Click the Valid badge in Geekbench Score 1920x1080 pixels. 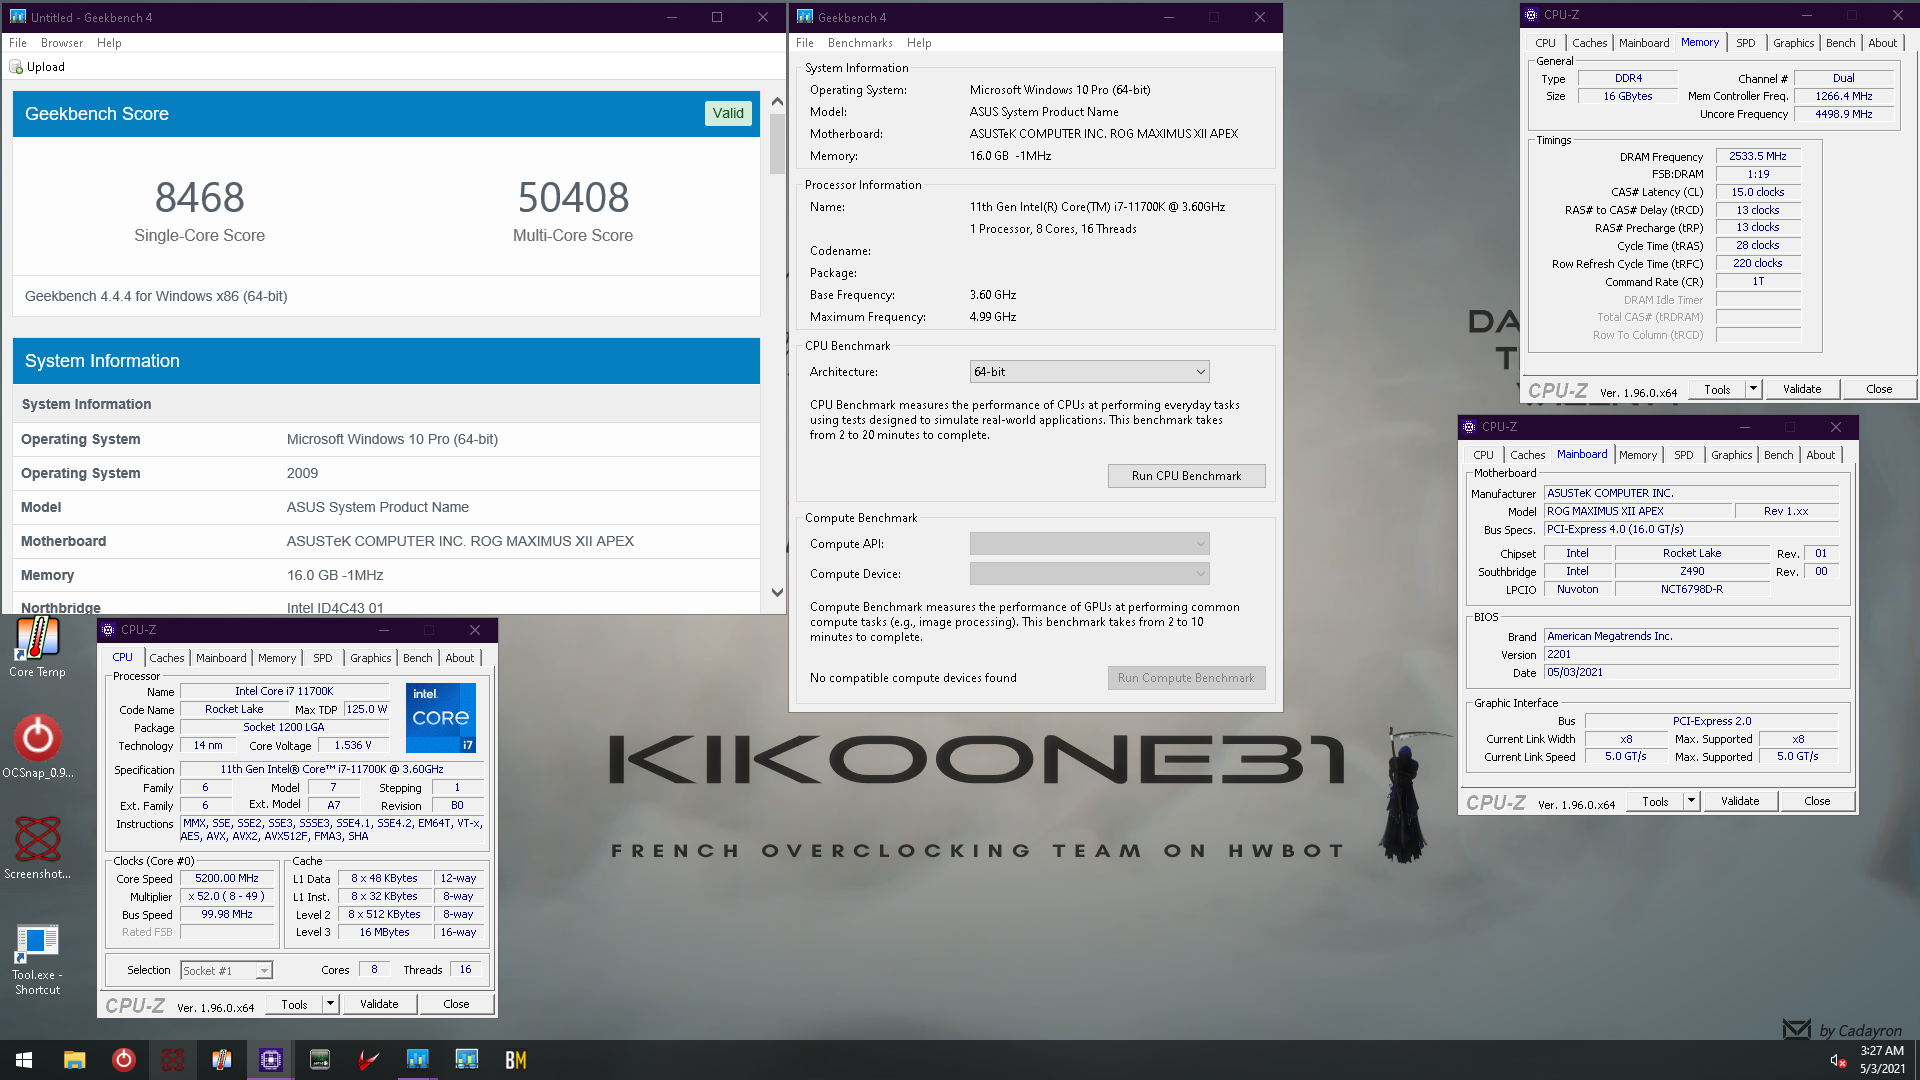(x=728, y=113)
